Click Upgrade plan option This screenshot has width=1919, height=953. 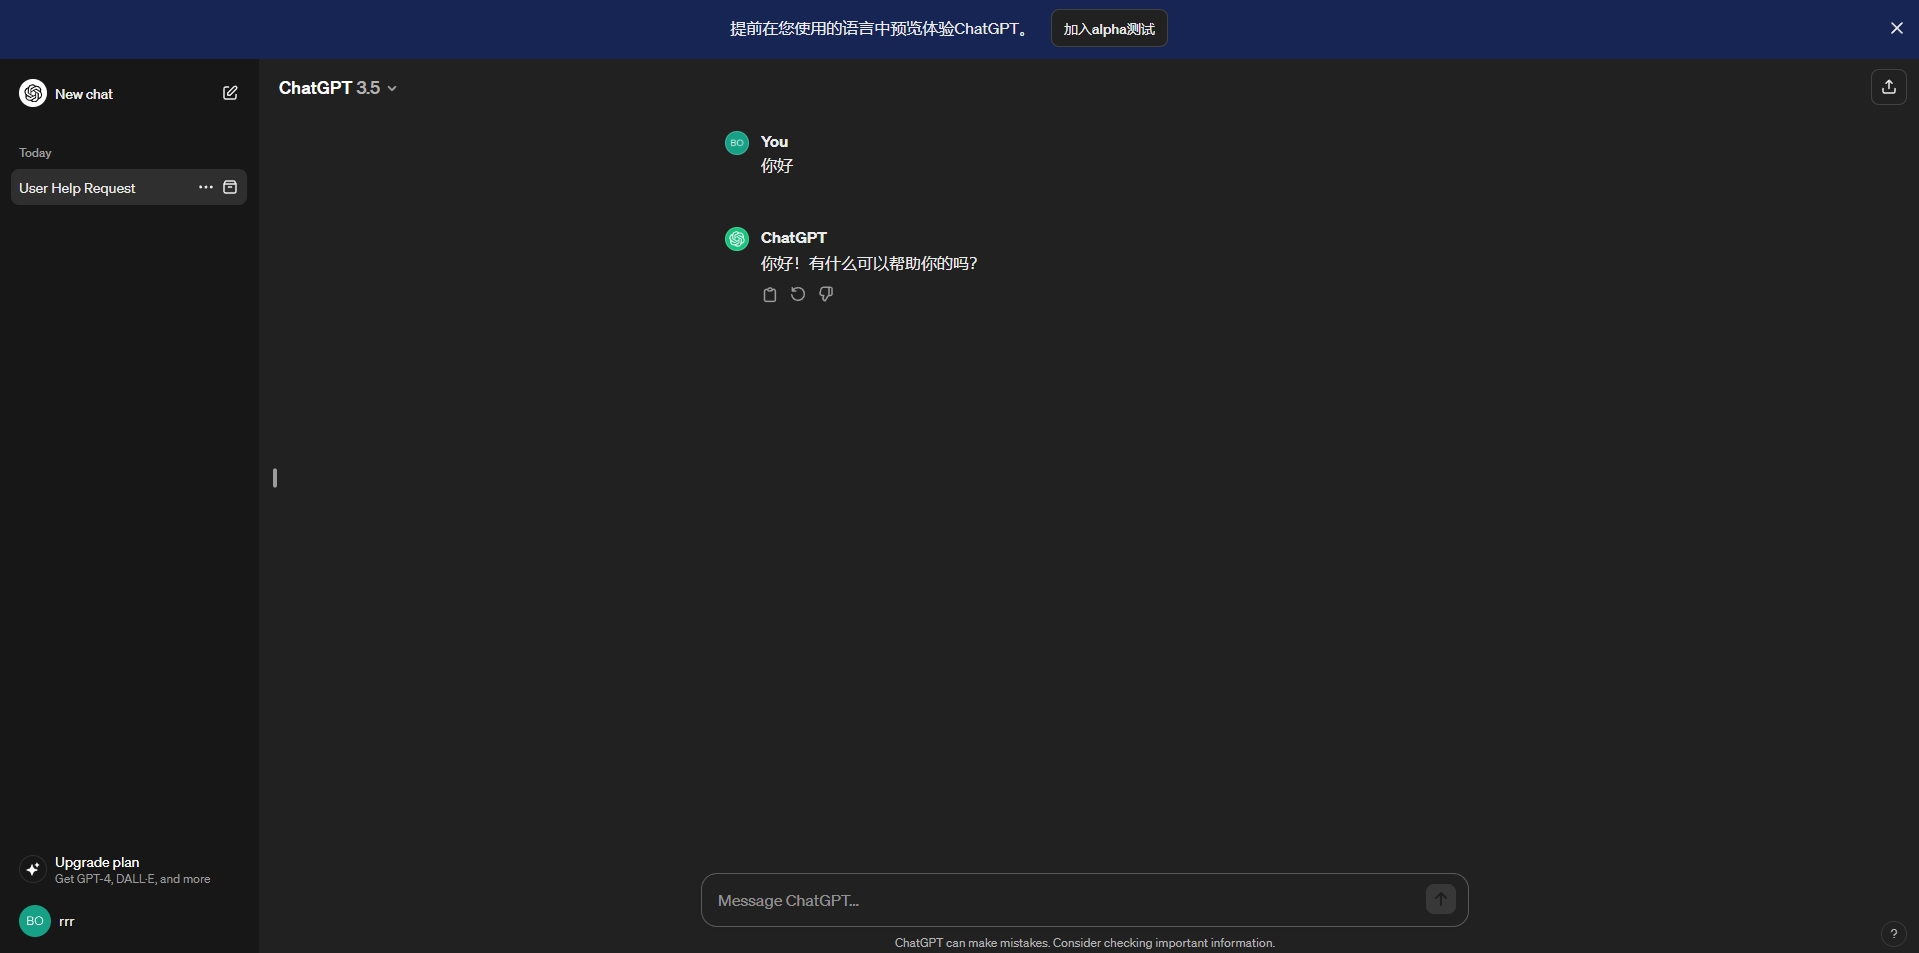coord(128,869)
